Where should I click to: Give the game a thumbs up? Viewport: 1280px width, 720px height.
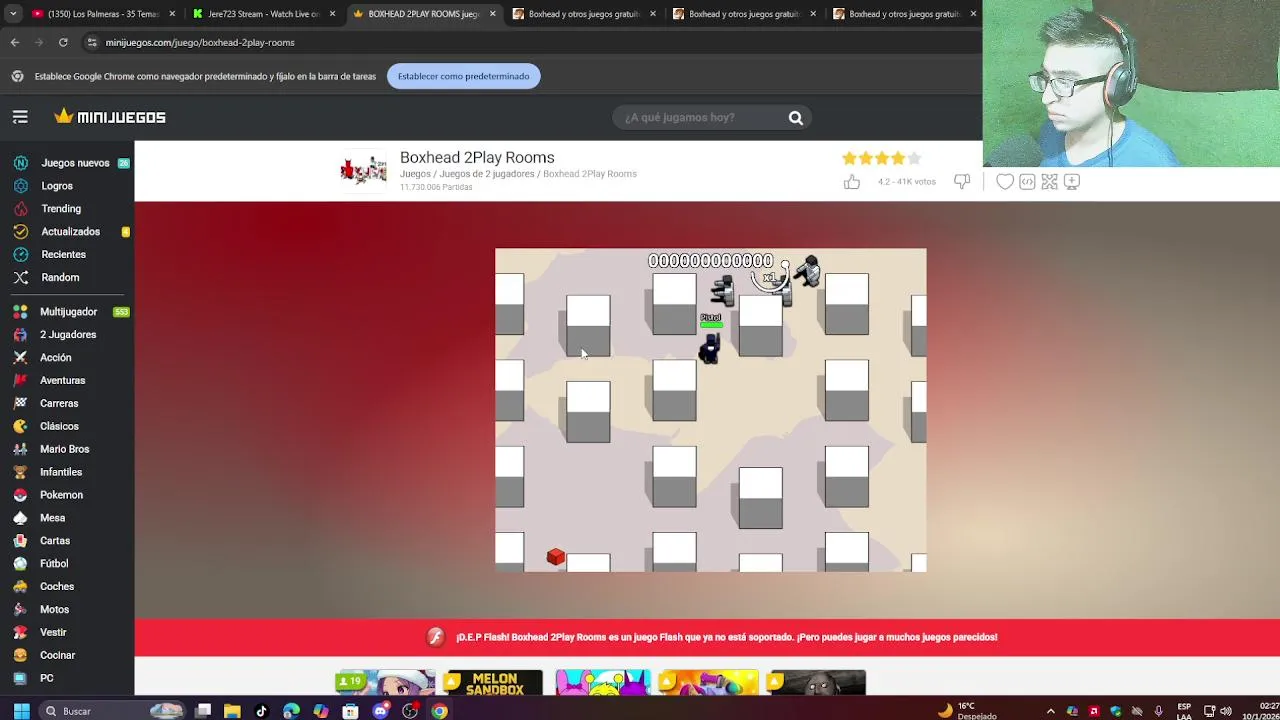pyautogui.click(x=852, y=181)
